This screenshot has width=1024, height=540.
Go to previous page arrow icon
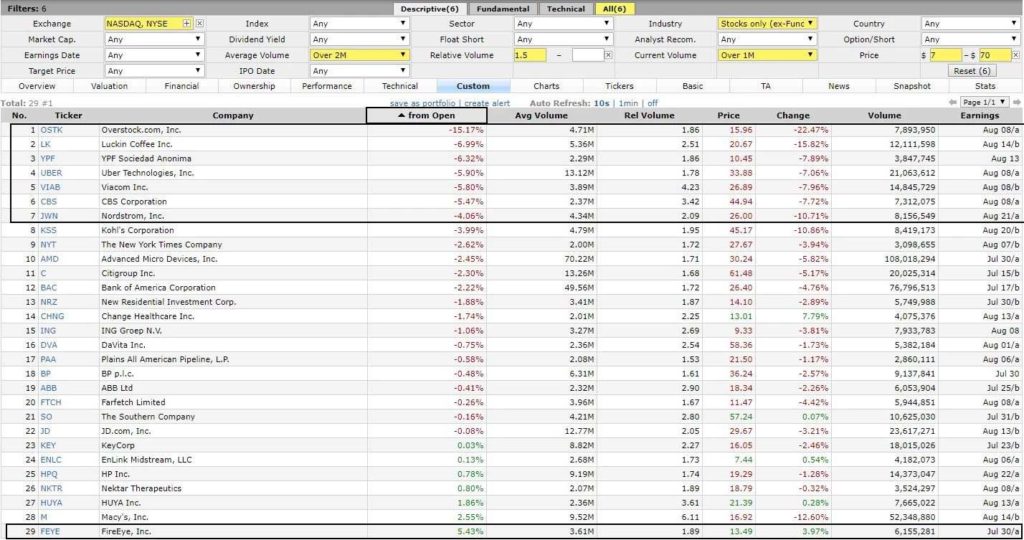[953, 103]
